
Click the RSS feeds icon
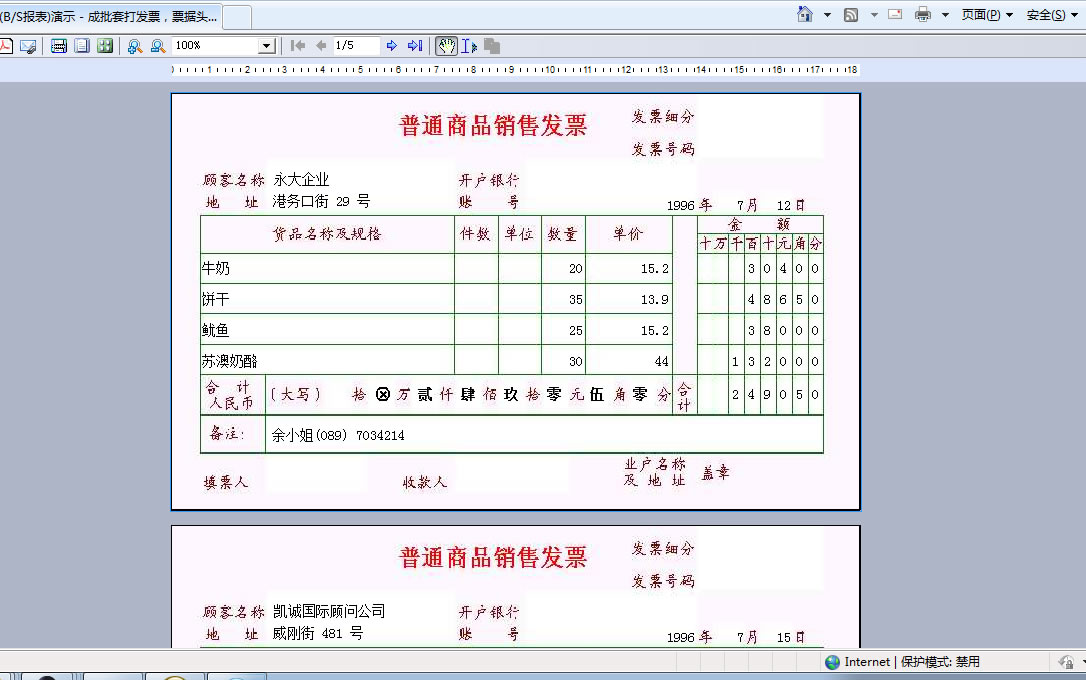pyautogui.click(x=851, y=15)
